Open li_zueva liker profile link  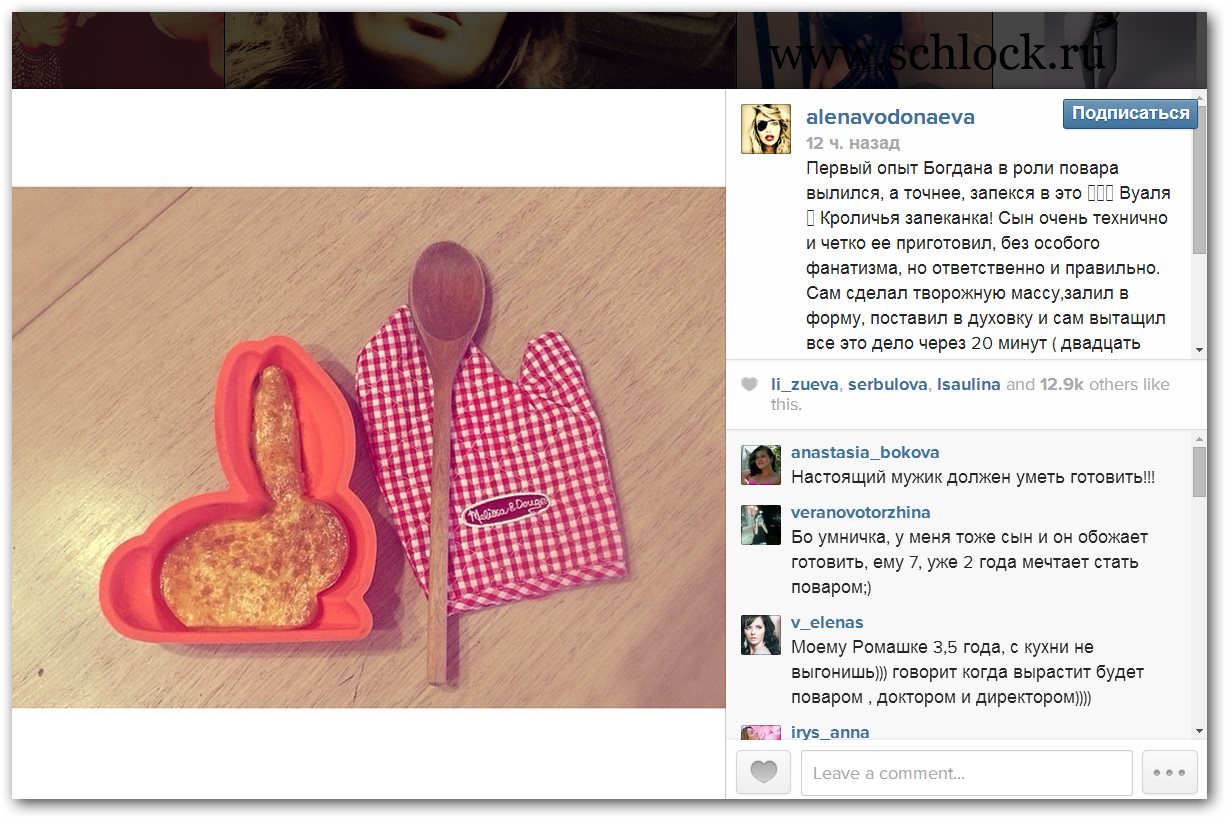pos(805,385)
